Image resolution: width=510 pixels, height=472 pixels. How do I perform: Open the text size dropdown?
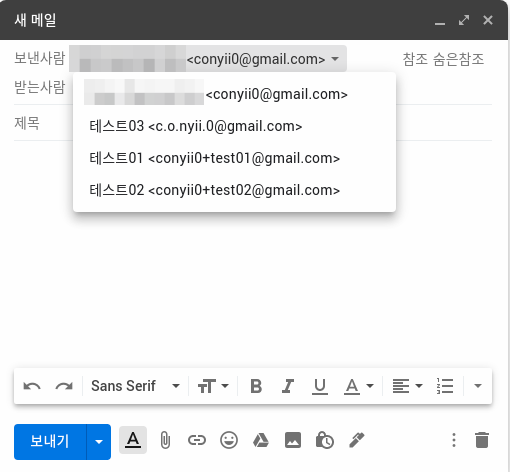[x=213, y=386]
